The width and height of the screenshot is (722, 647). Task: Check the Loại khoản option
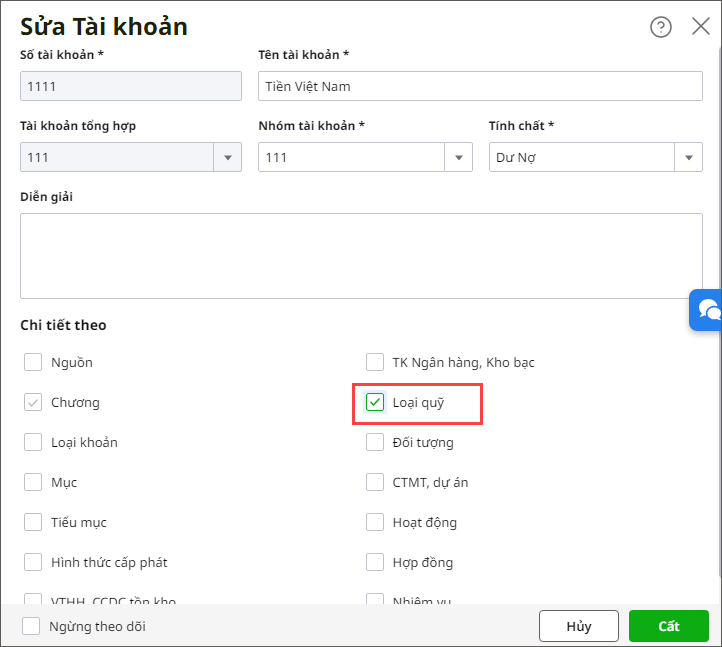pos(33,442)
